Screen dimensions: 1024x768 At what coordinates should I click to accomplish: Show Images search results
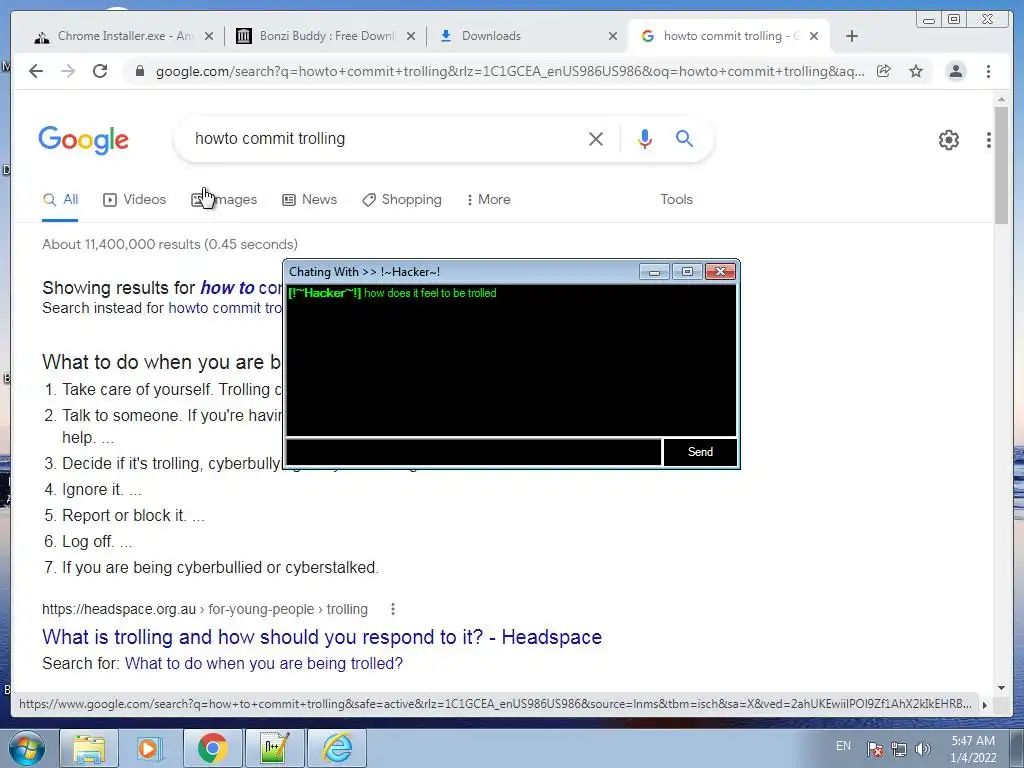(x=224, y=199)
